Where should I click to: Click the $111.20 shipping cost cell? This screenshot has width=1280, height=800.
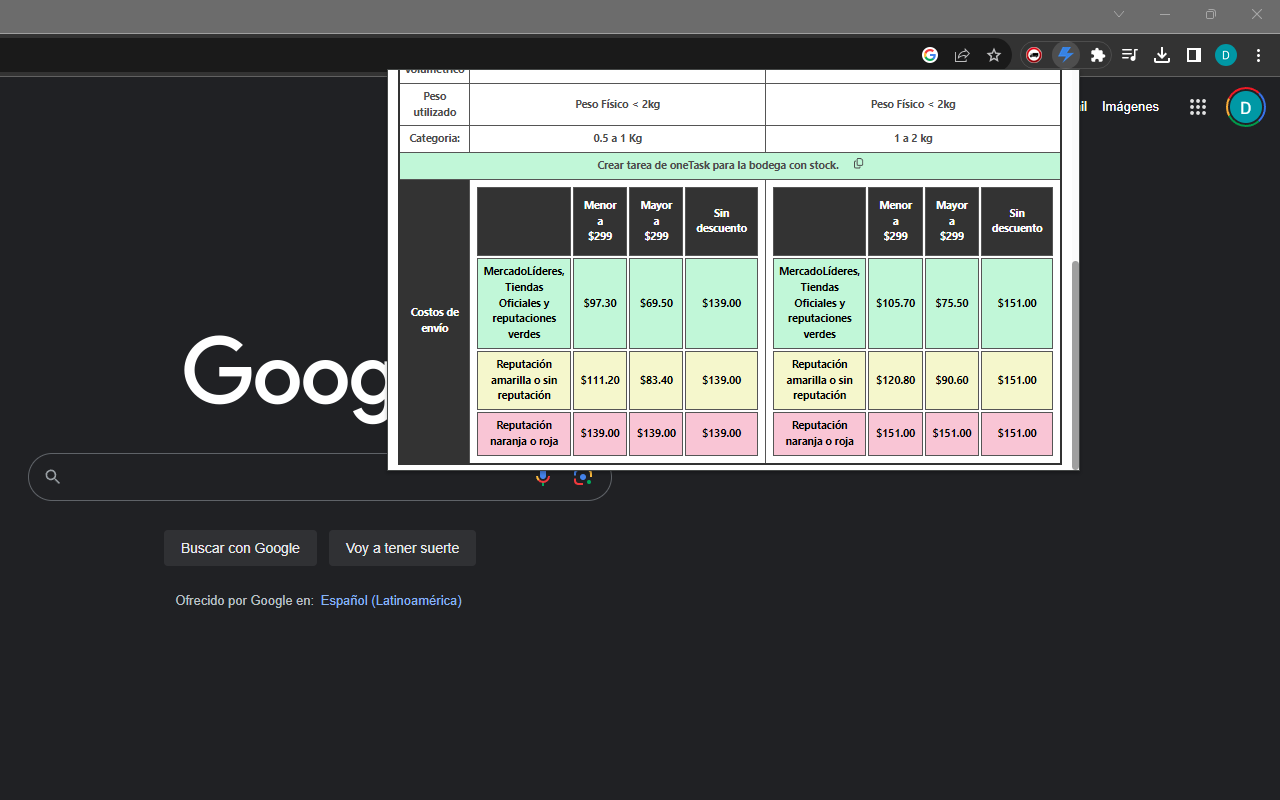(x=600, y=380)
